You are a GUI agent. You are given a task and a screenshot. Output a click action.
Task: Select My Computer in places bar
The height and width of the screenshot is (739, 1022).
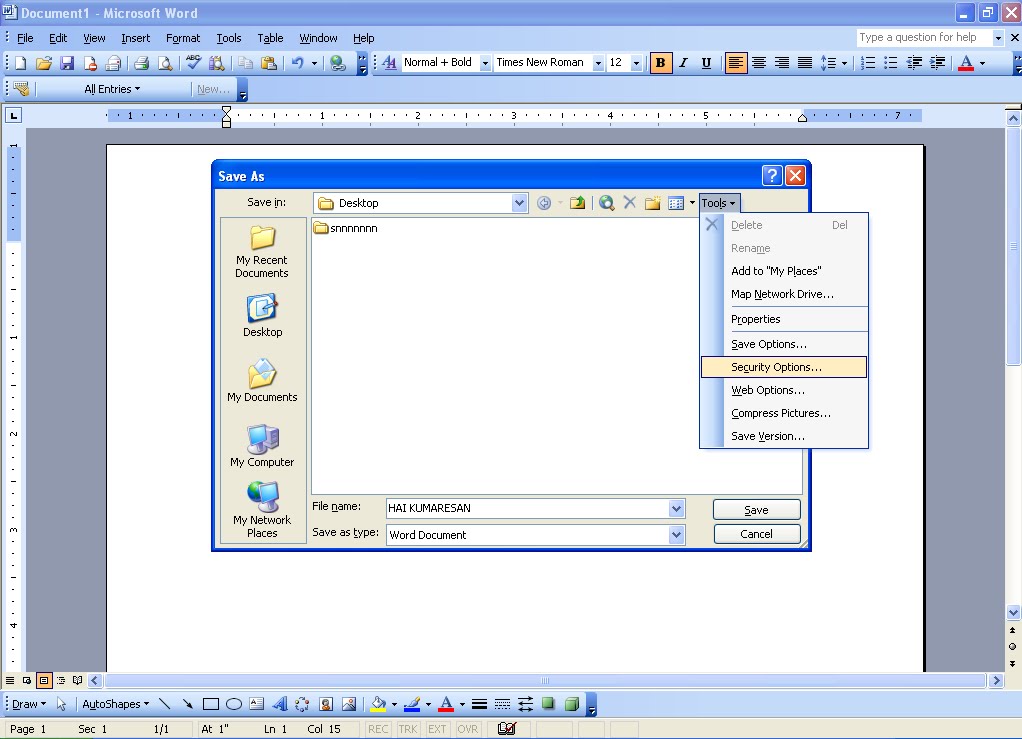point(262,446)
